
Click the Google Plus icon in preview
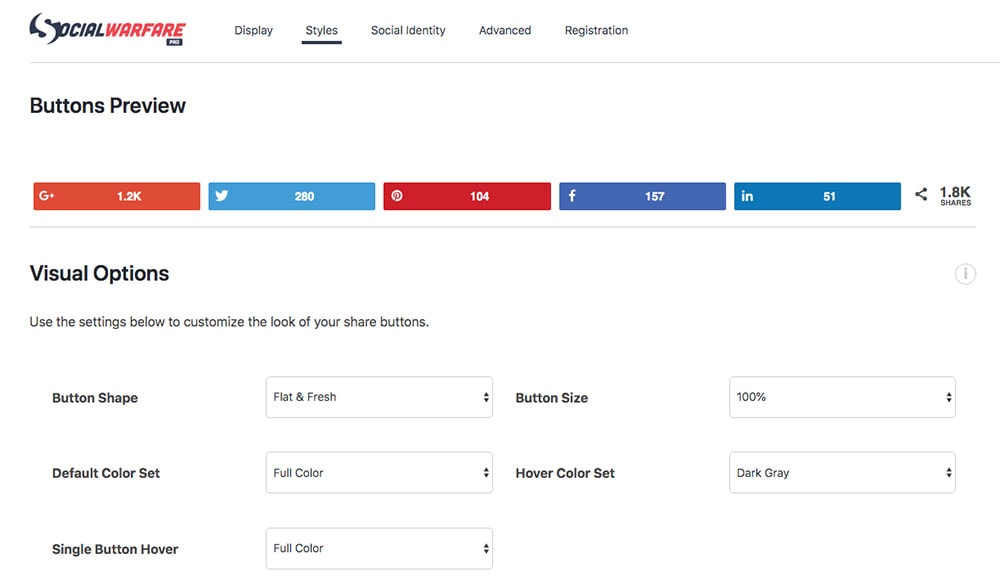[x=47, y=196]
